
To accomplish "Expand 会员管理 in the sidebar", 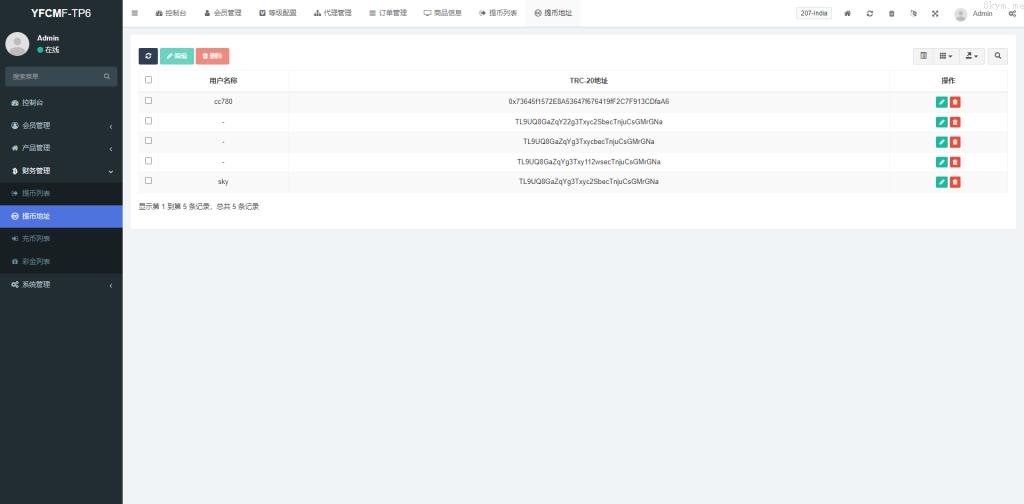I will tap(61, 125).
